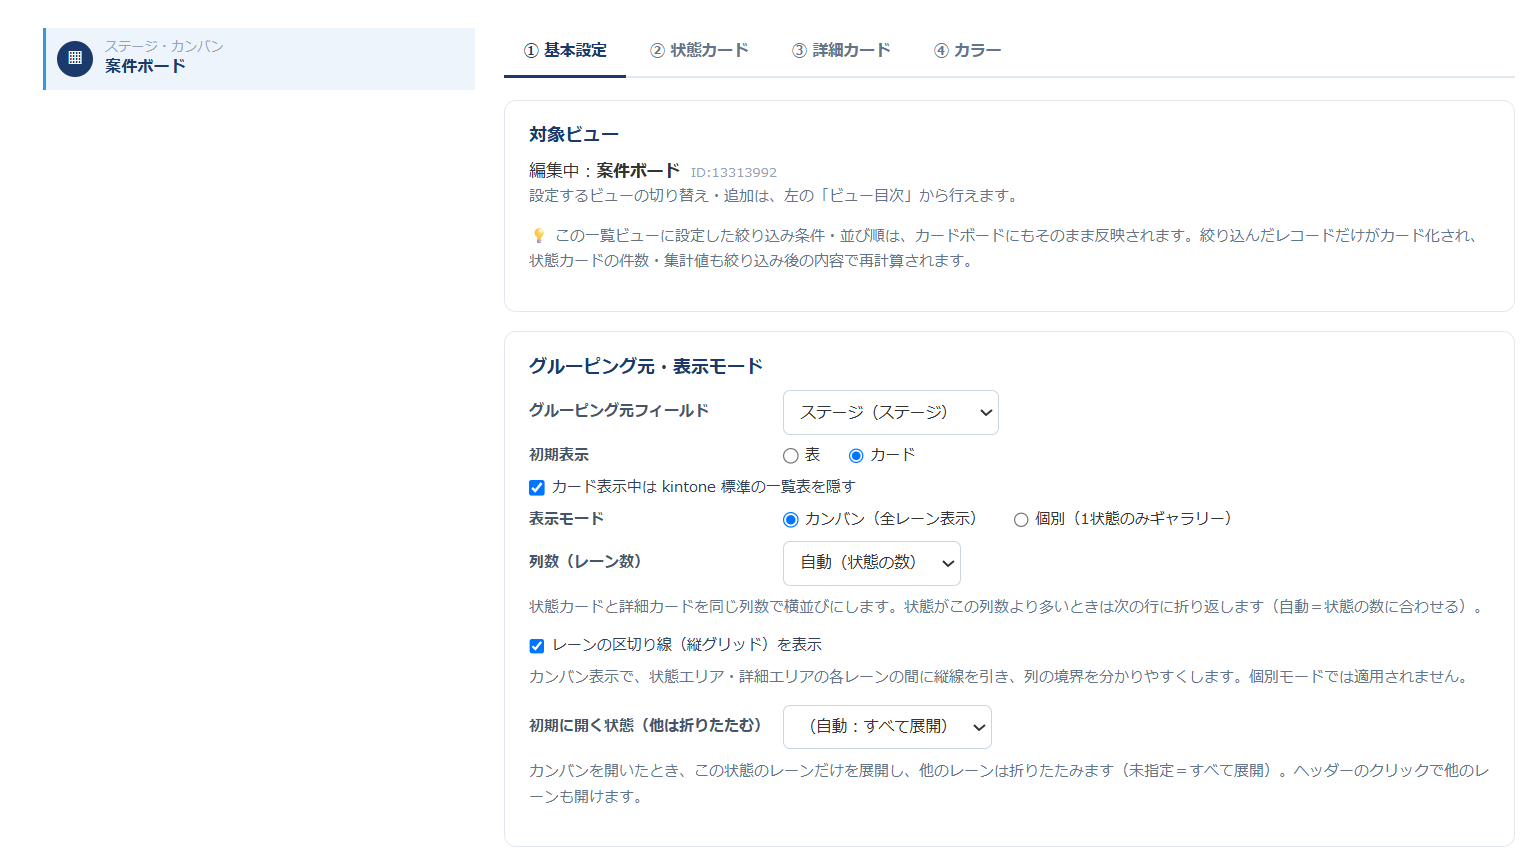This screenshot has width=1534, height=854.
Task: Click the 表示モード field label
Action: pyautogui.click(x=566, y=519)
